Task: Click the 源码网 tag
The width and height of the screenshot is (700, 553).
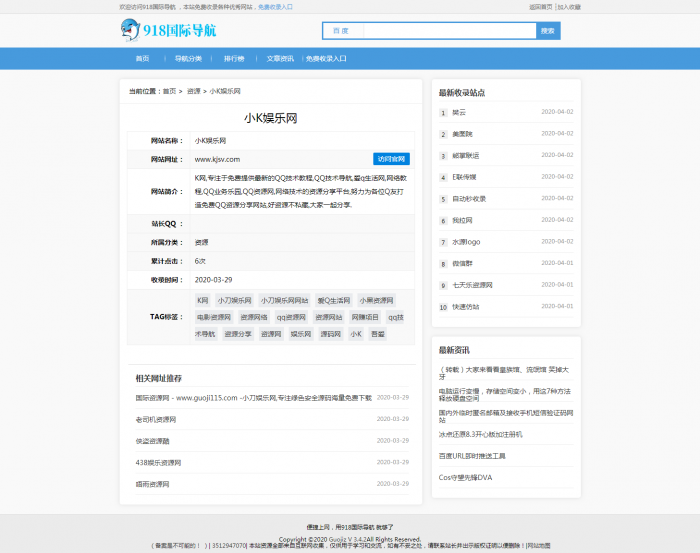Action: 329,334
